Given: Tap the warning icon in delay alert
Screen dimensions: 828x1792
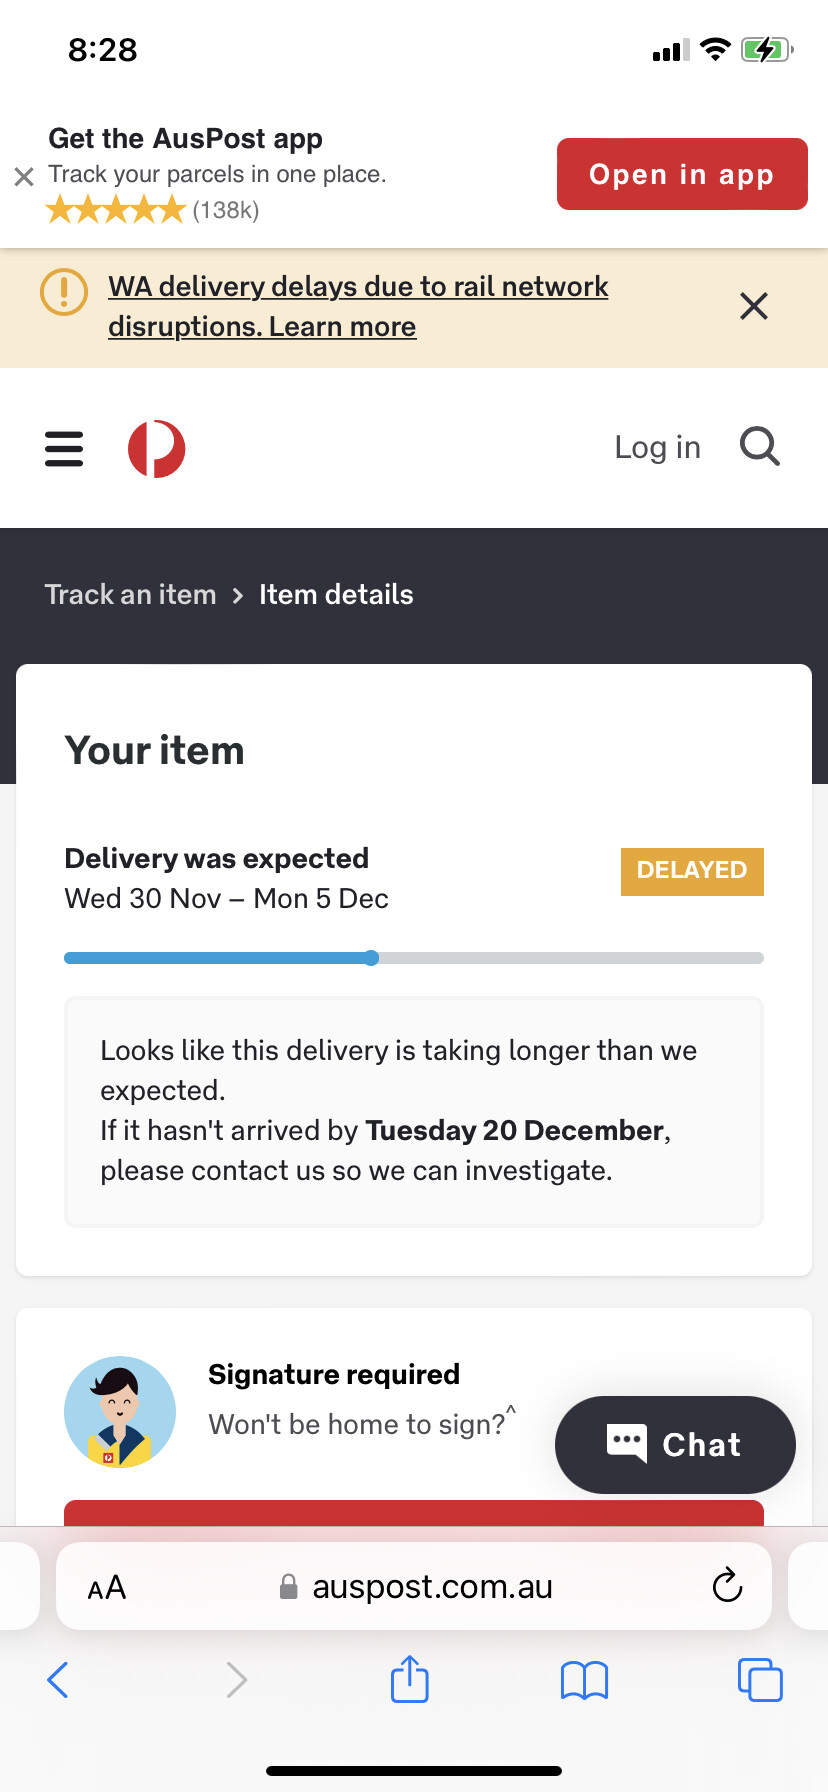Looking at the screenshot, I should (64, 291).
